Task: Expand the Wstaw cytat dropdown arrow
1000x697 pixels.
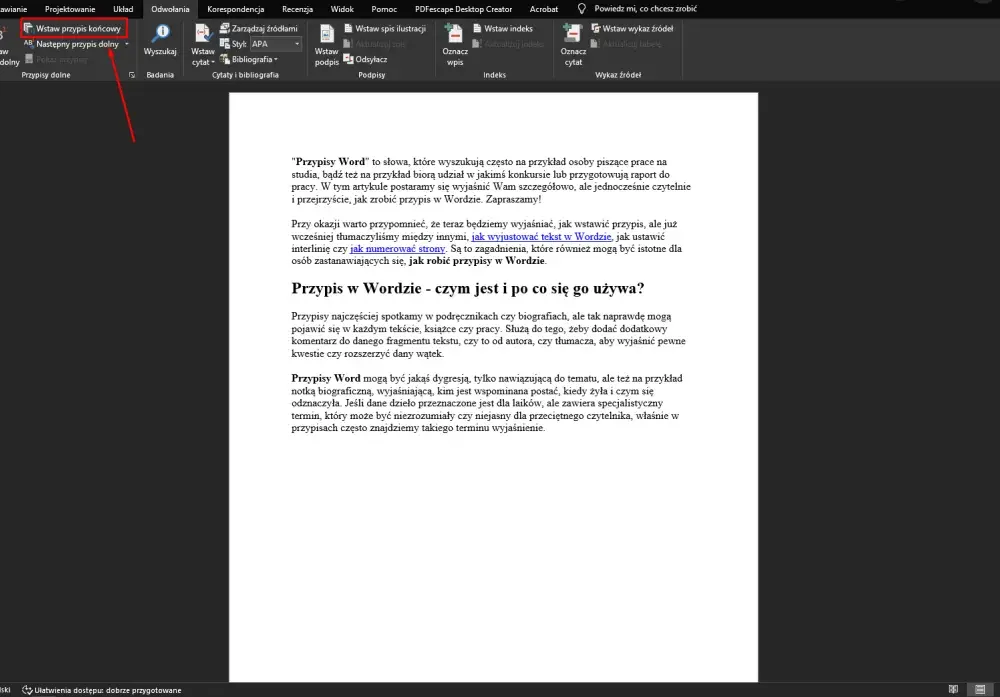Action: click(x=213, y=62)
